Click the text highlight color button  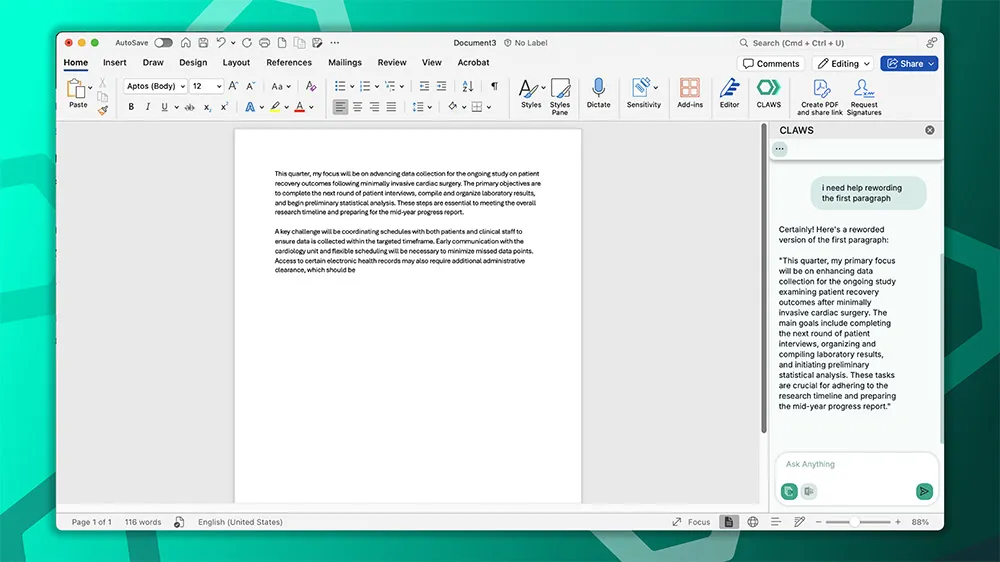275,107
